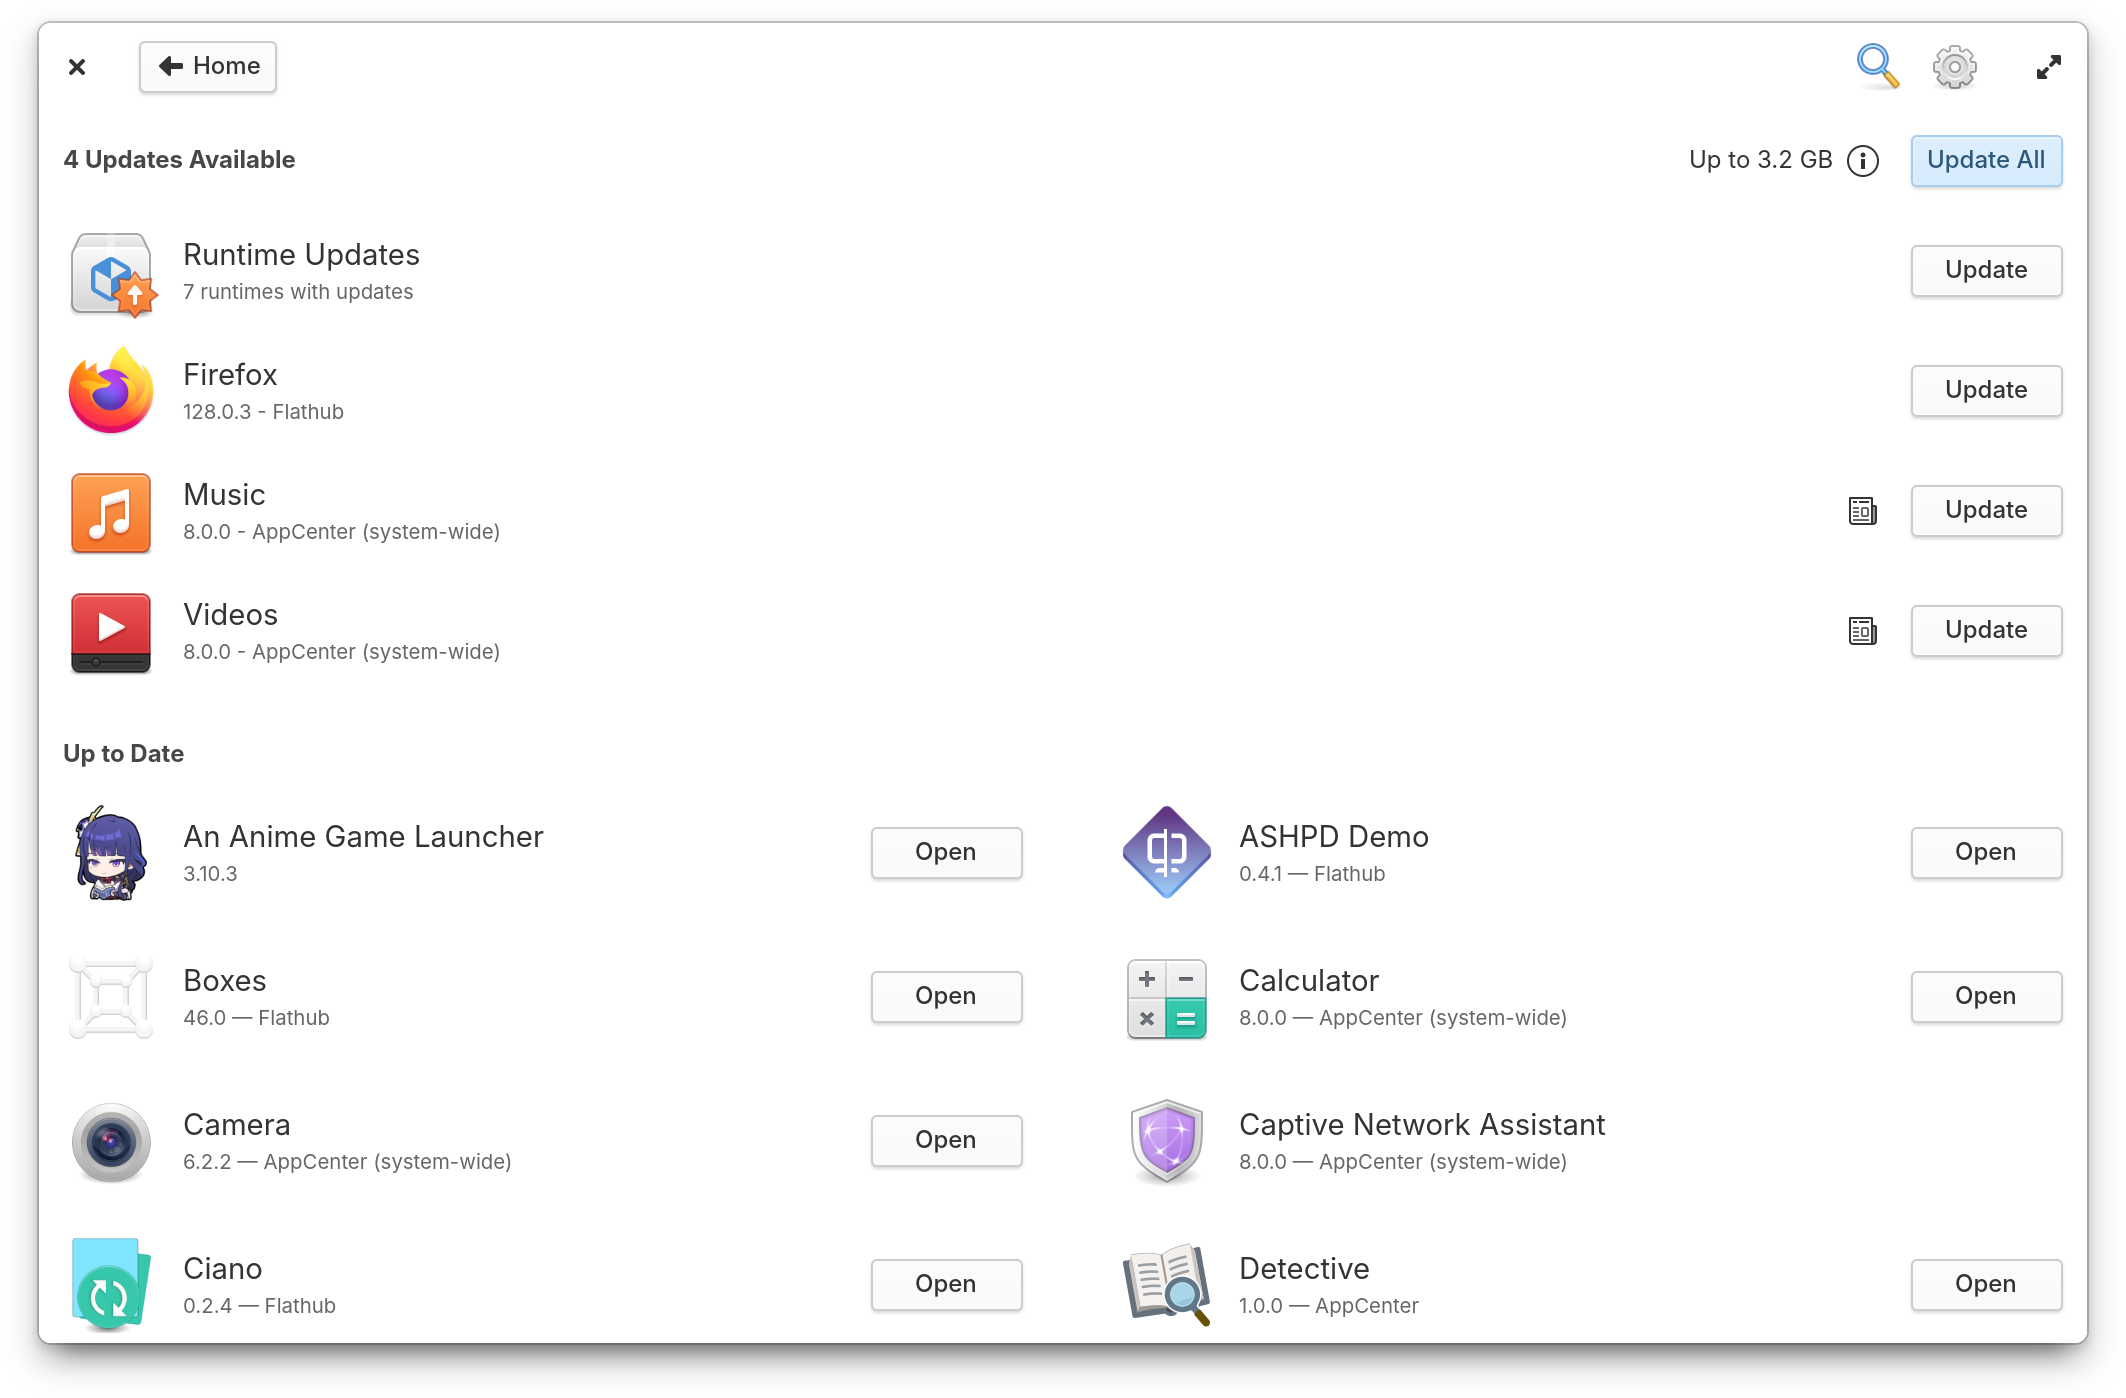Click the ASHPD Demo app icon

click(1166, 852)
